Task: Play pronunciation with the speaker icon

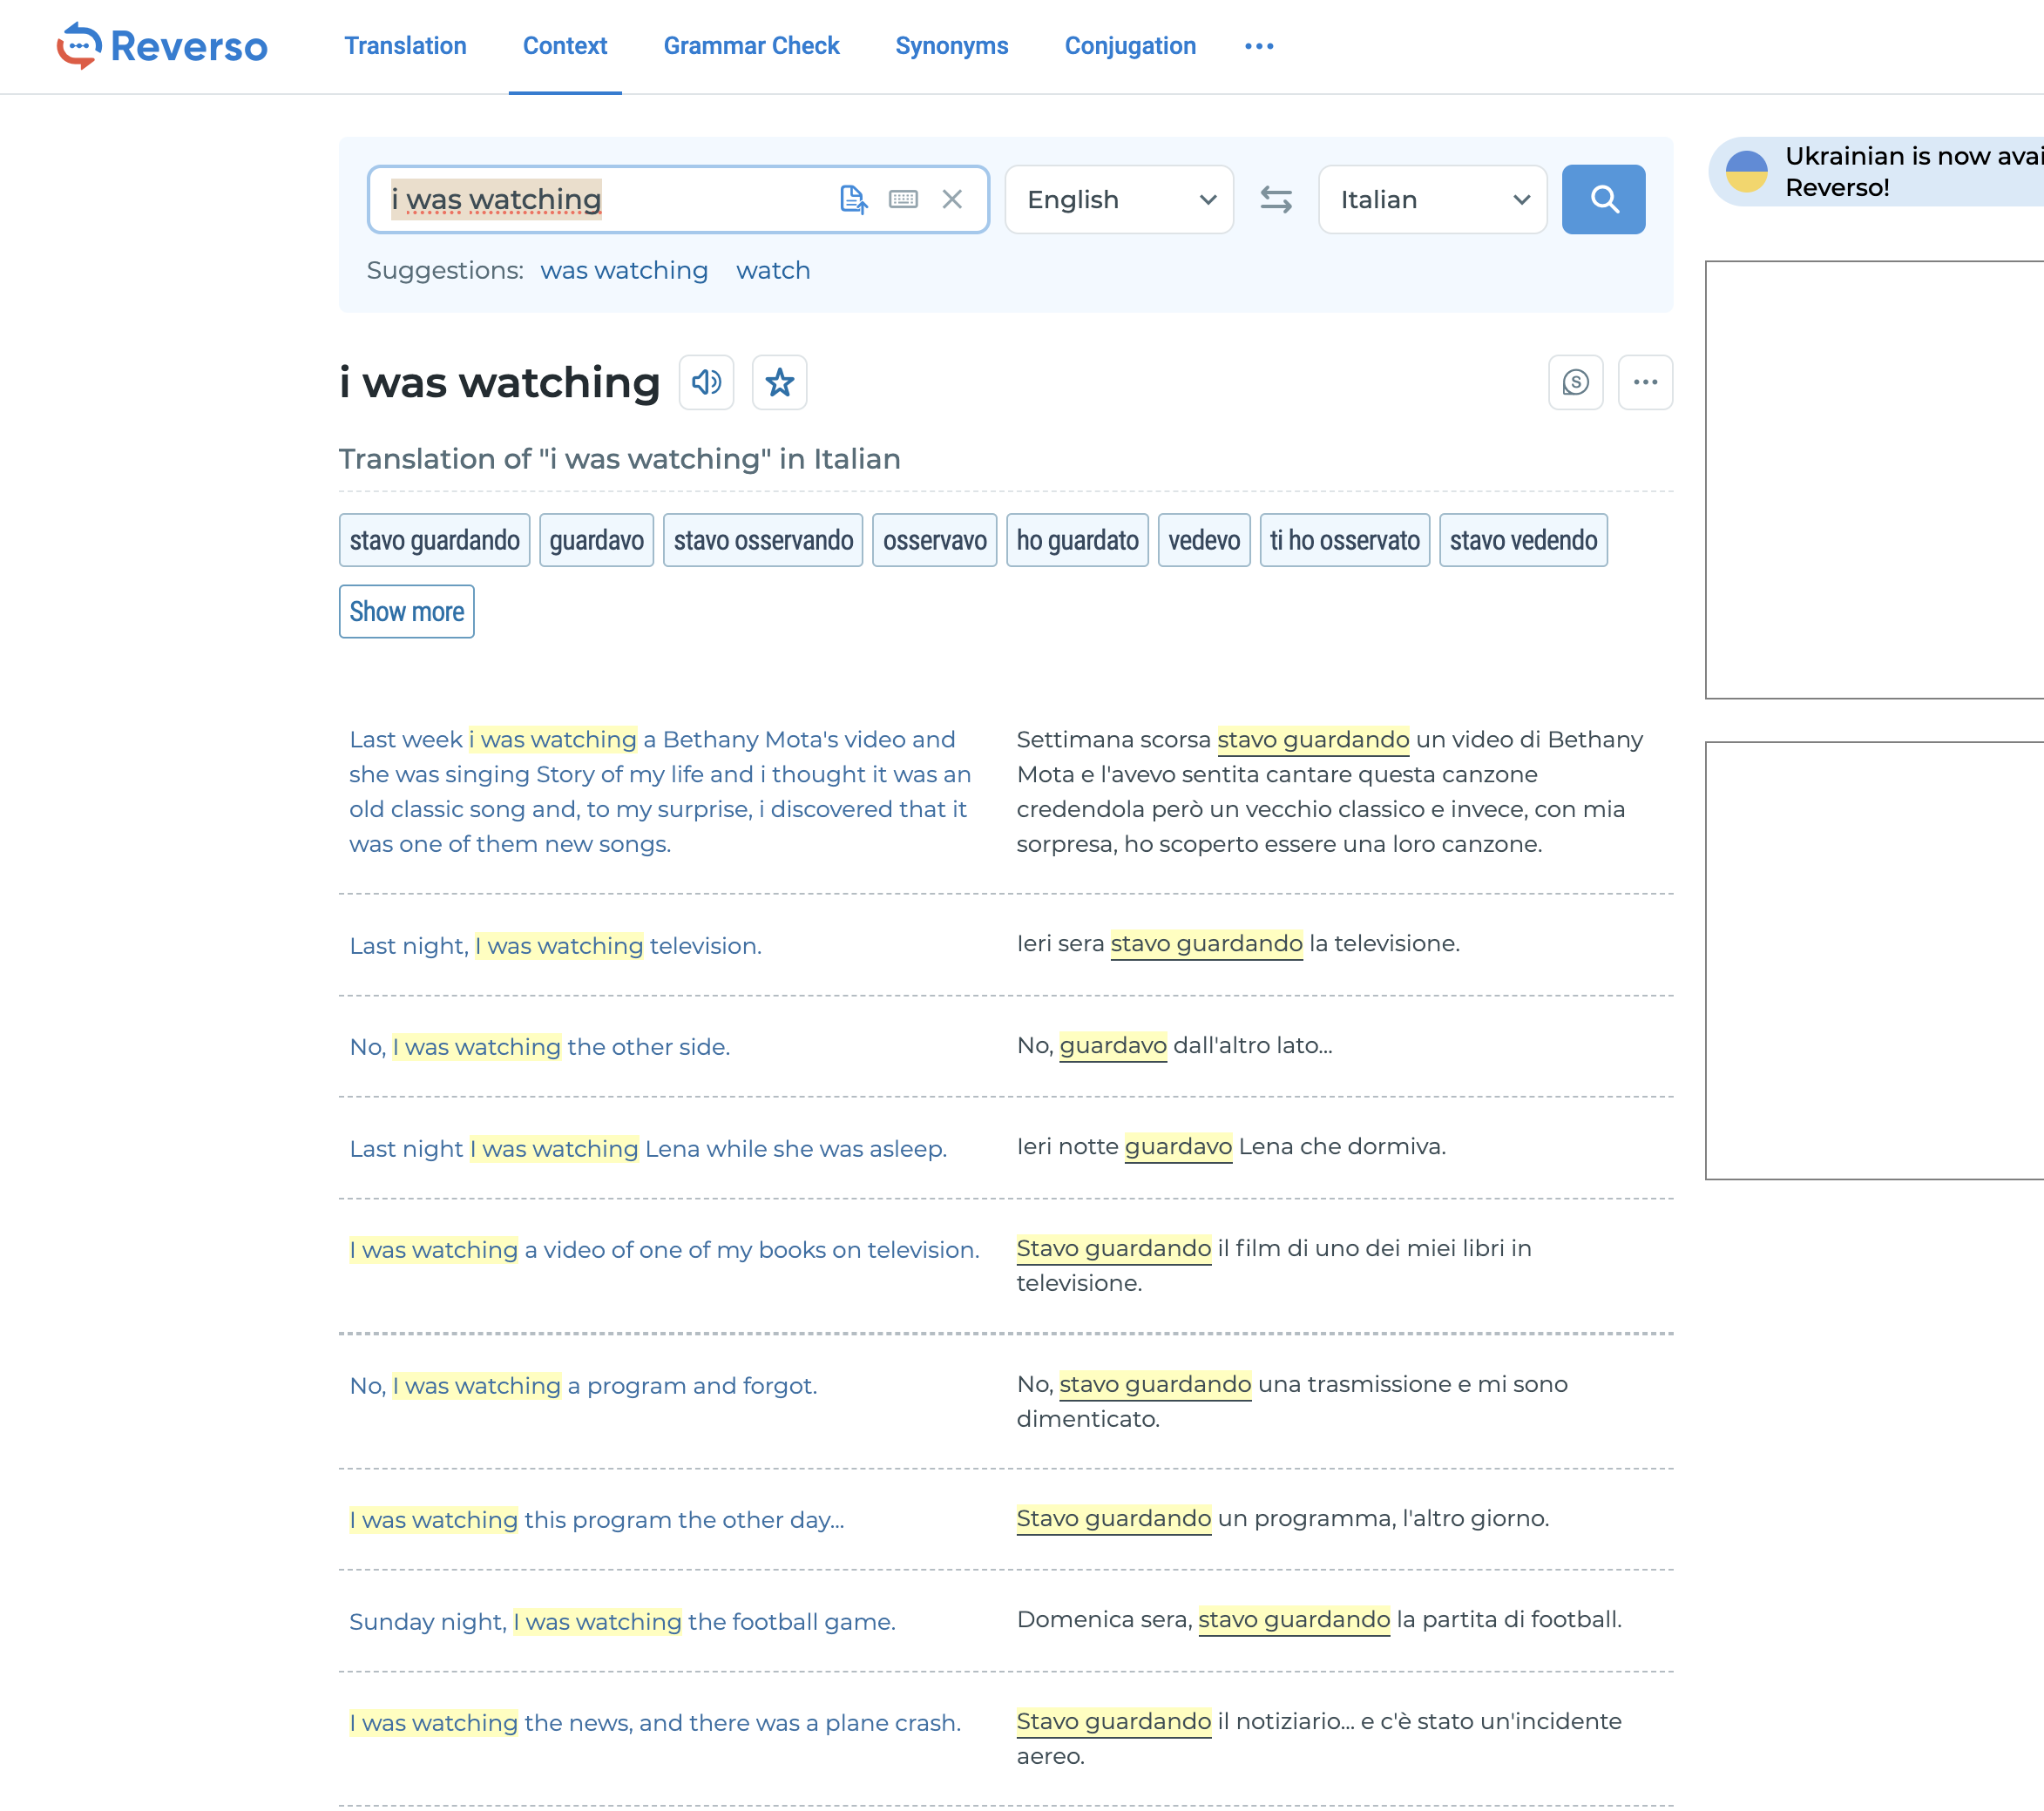Action: point(706,382)
